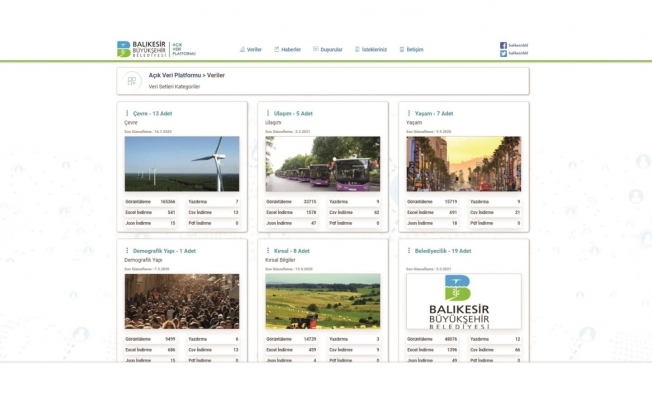Click the purple buses thumbnail image
Screen dimensions: 652x400
click(323, 164)
